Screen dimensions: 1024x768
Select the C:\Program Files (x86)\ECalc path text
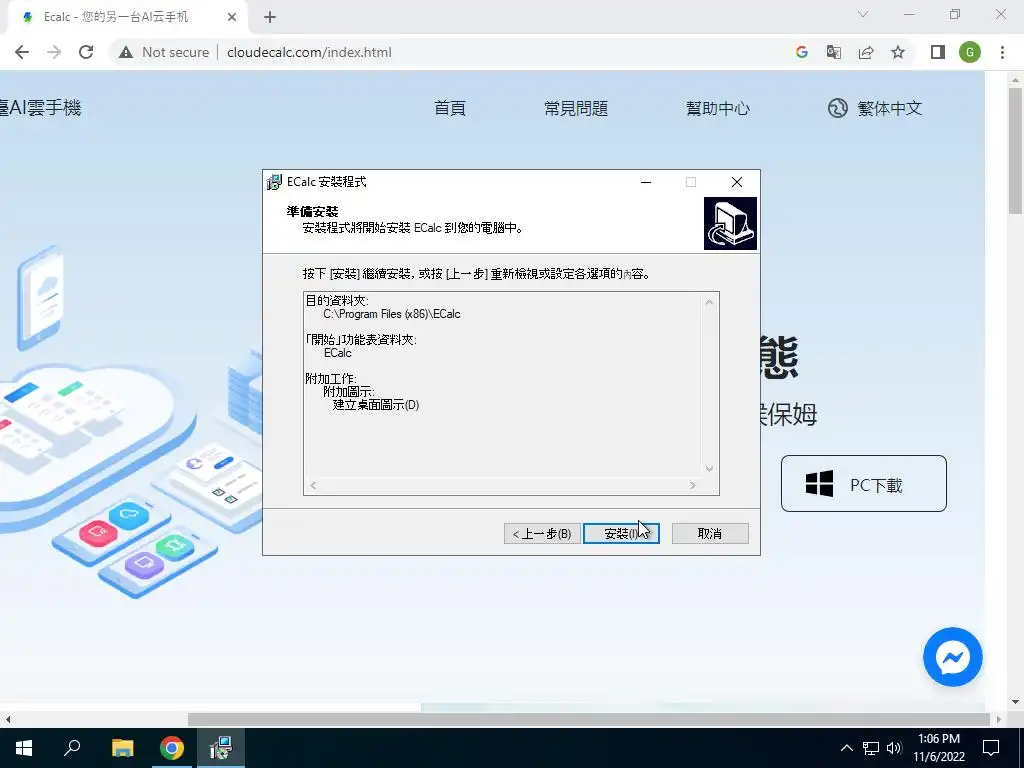[392, 314]
